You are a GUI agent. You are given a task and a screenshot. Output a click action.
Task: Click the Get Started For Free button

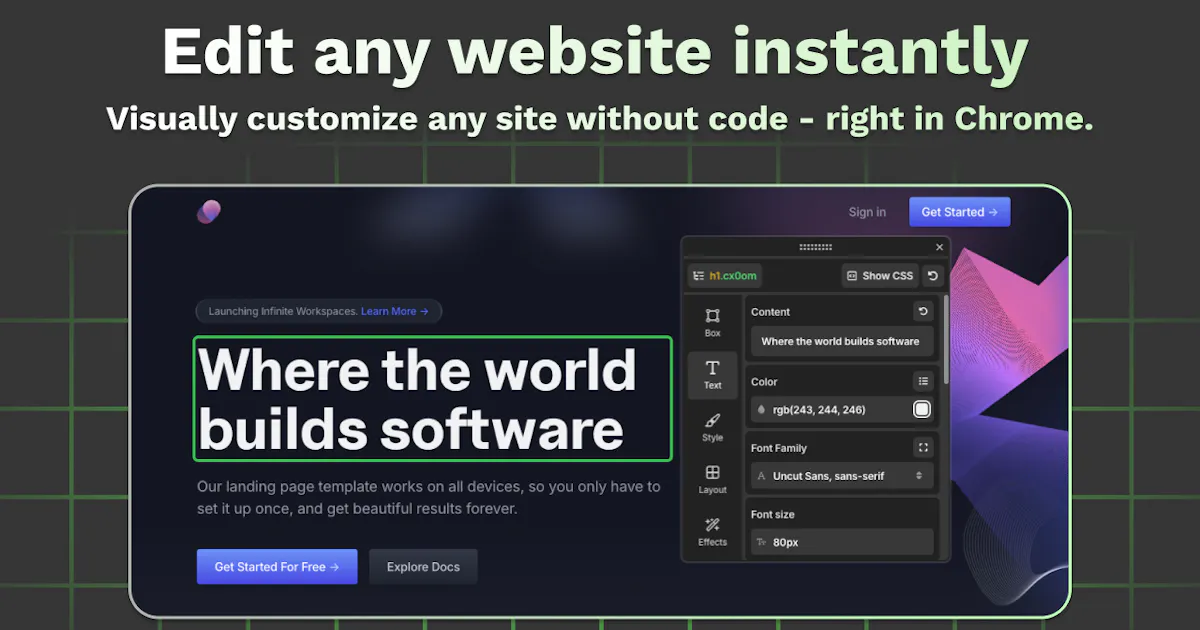tap(277, 567)
